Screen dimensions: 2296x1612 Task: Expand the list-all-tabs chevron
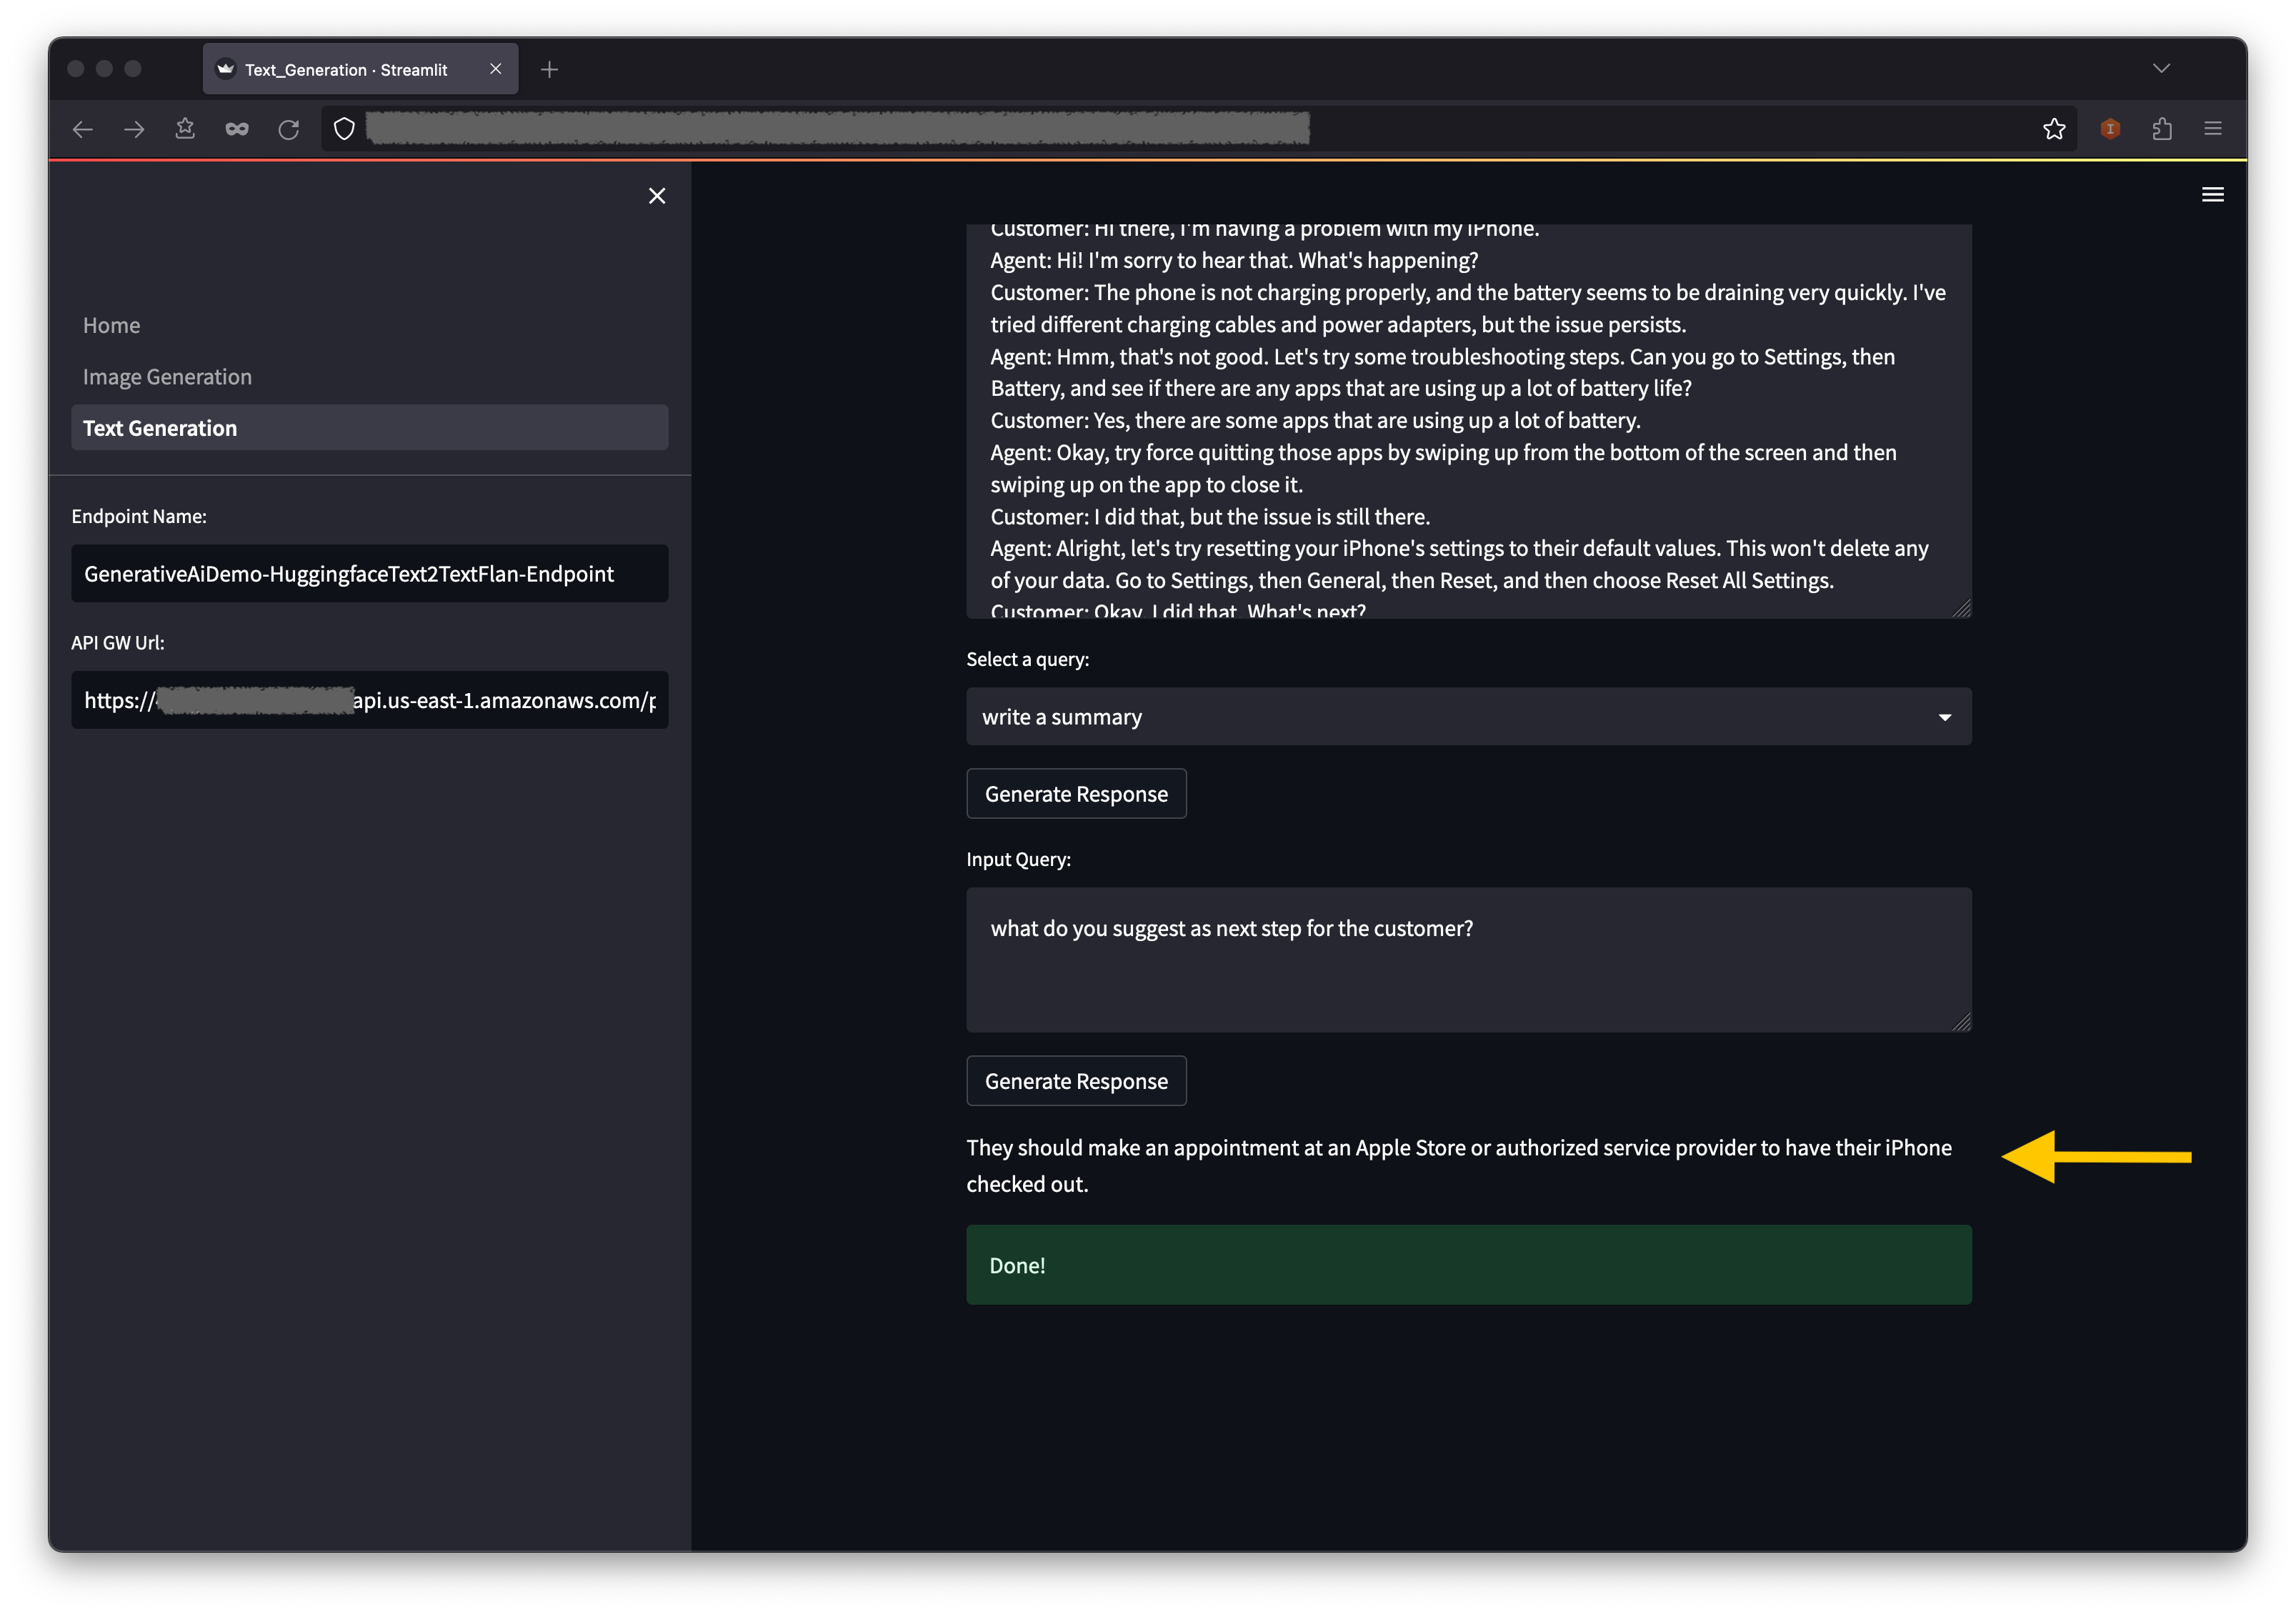point(2161,69)
